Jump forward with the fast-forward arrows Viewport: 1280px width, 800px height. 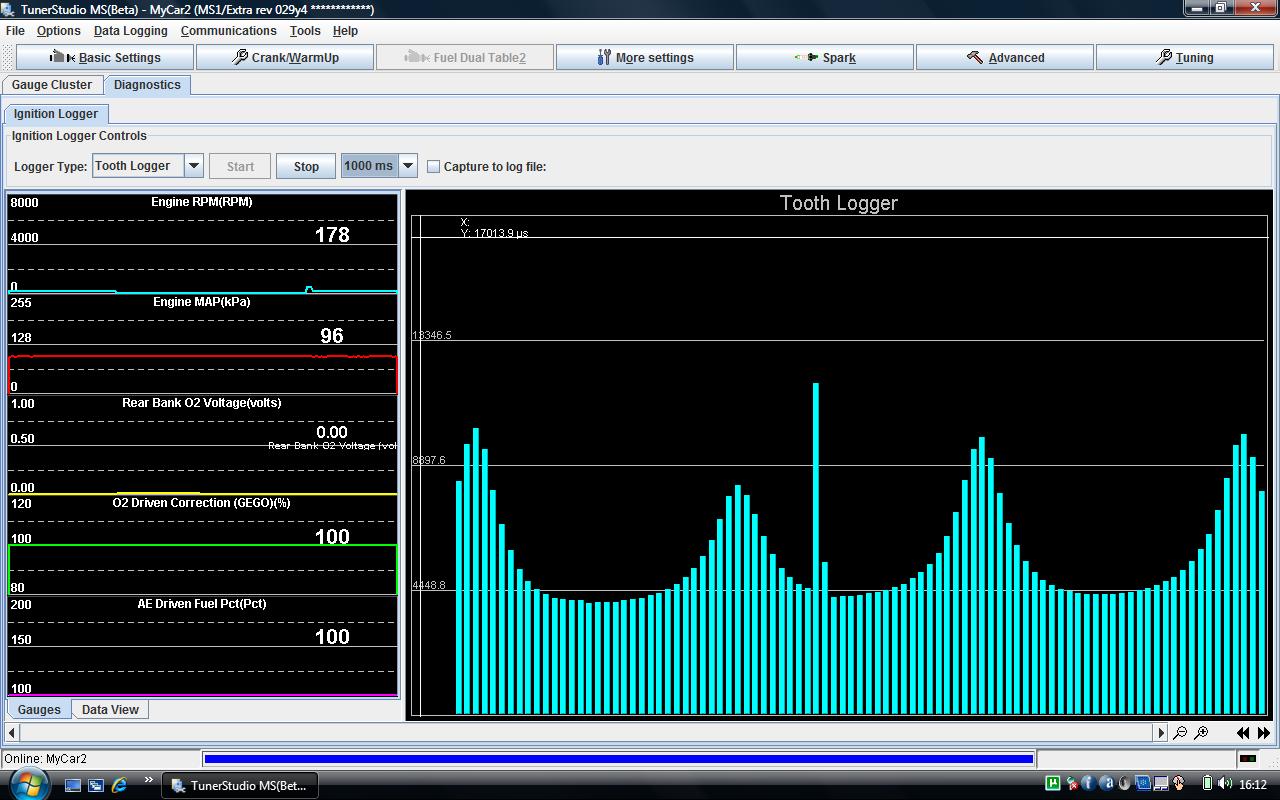pos(1264,733)
